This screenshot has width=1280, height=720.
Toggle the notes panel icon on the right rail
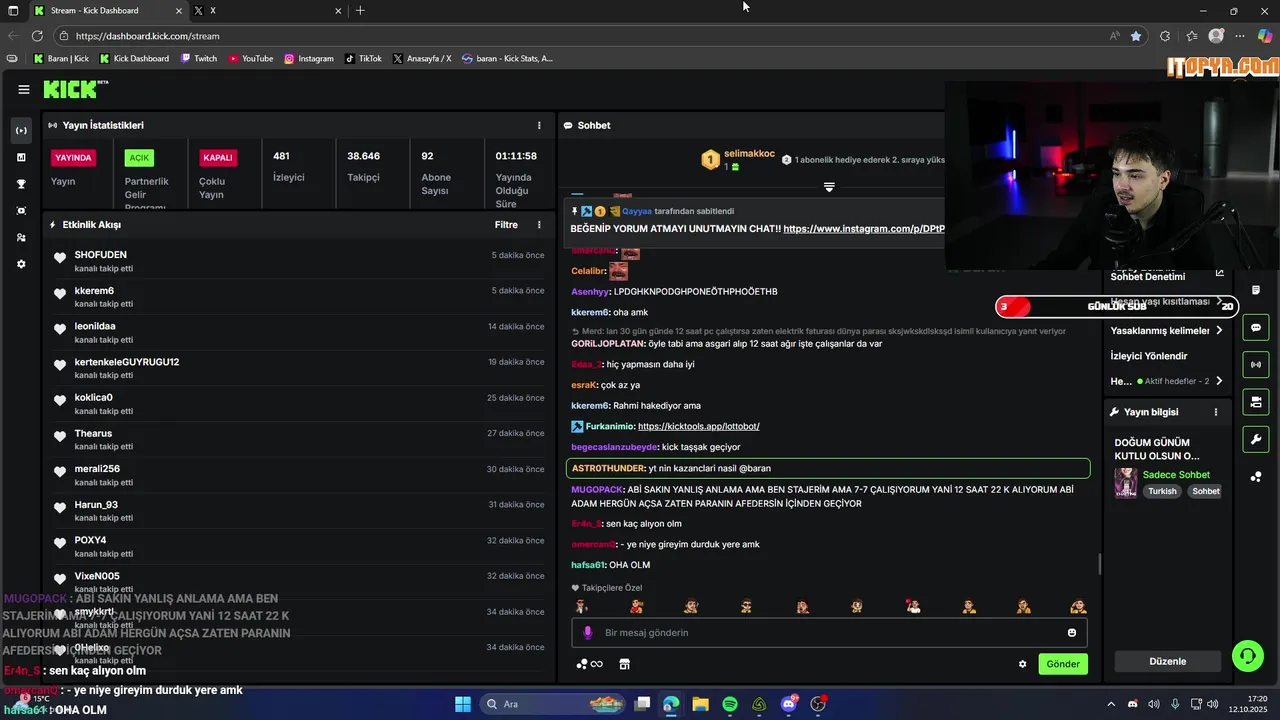(x=1256, y=290)
